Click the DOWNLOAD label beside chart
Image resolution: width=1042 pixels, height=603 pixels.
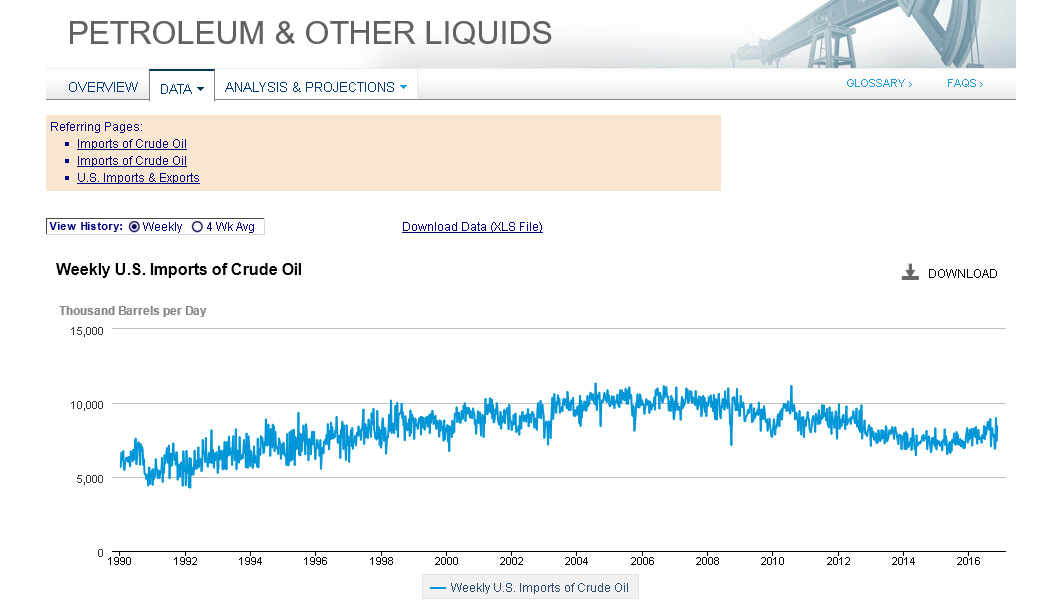tap(962, 273)
